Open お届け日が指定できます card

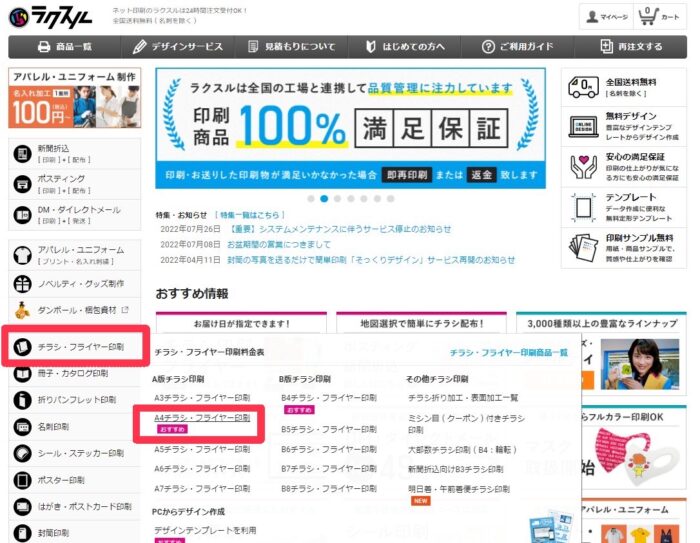tap(242, 323)
